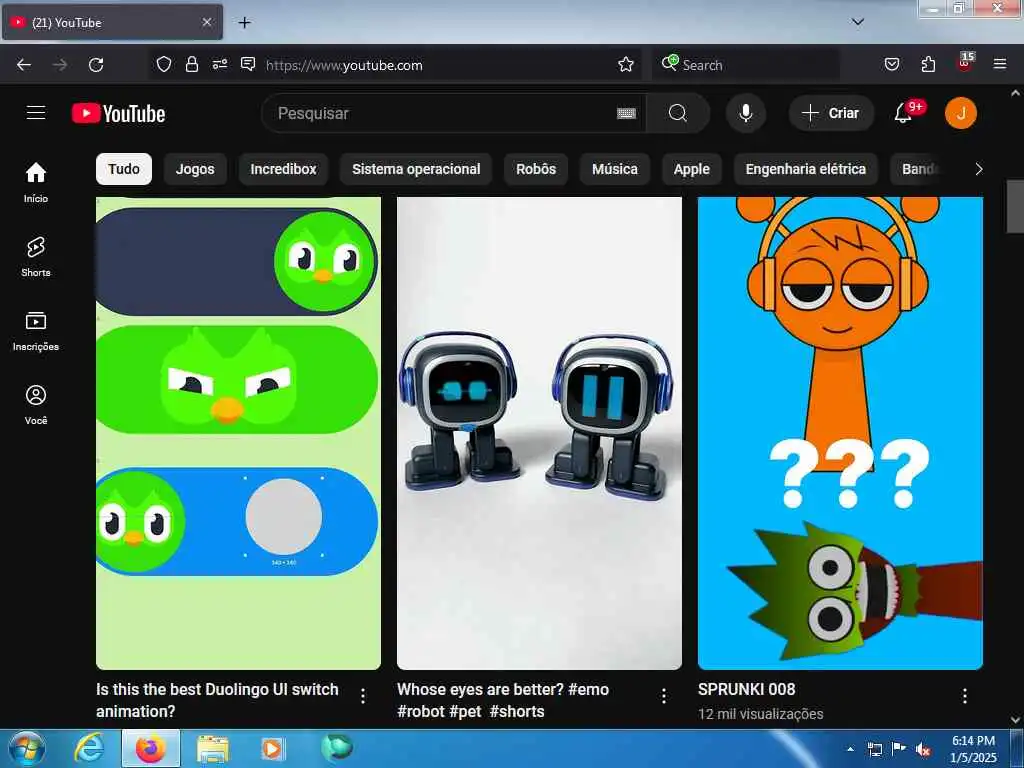Select the Música chip
1024x768 pixels.
pos(615,169)
